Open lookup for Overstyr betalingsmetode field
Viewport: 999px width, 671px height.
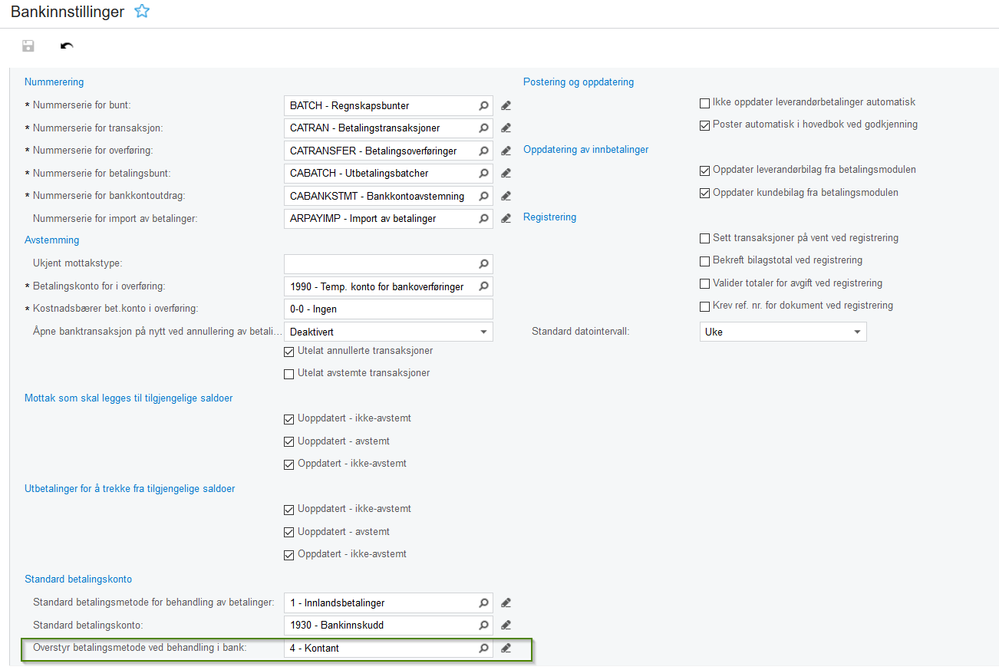(484, 649)
